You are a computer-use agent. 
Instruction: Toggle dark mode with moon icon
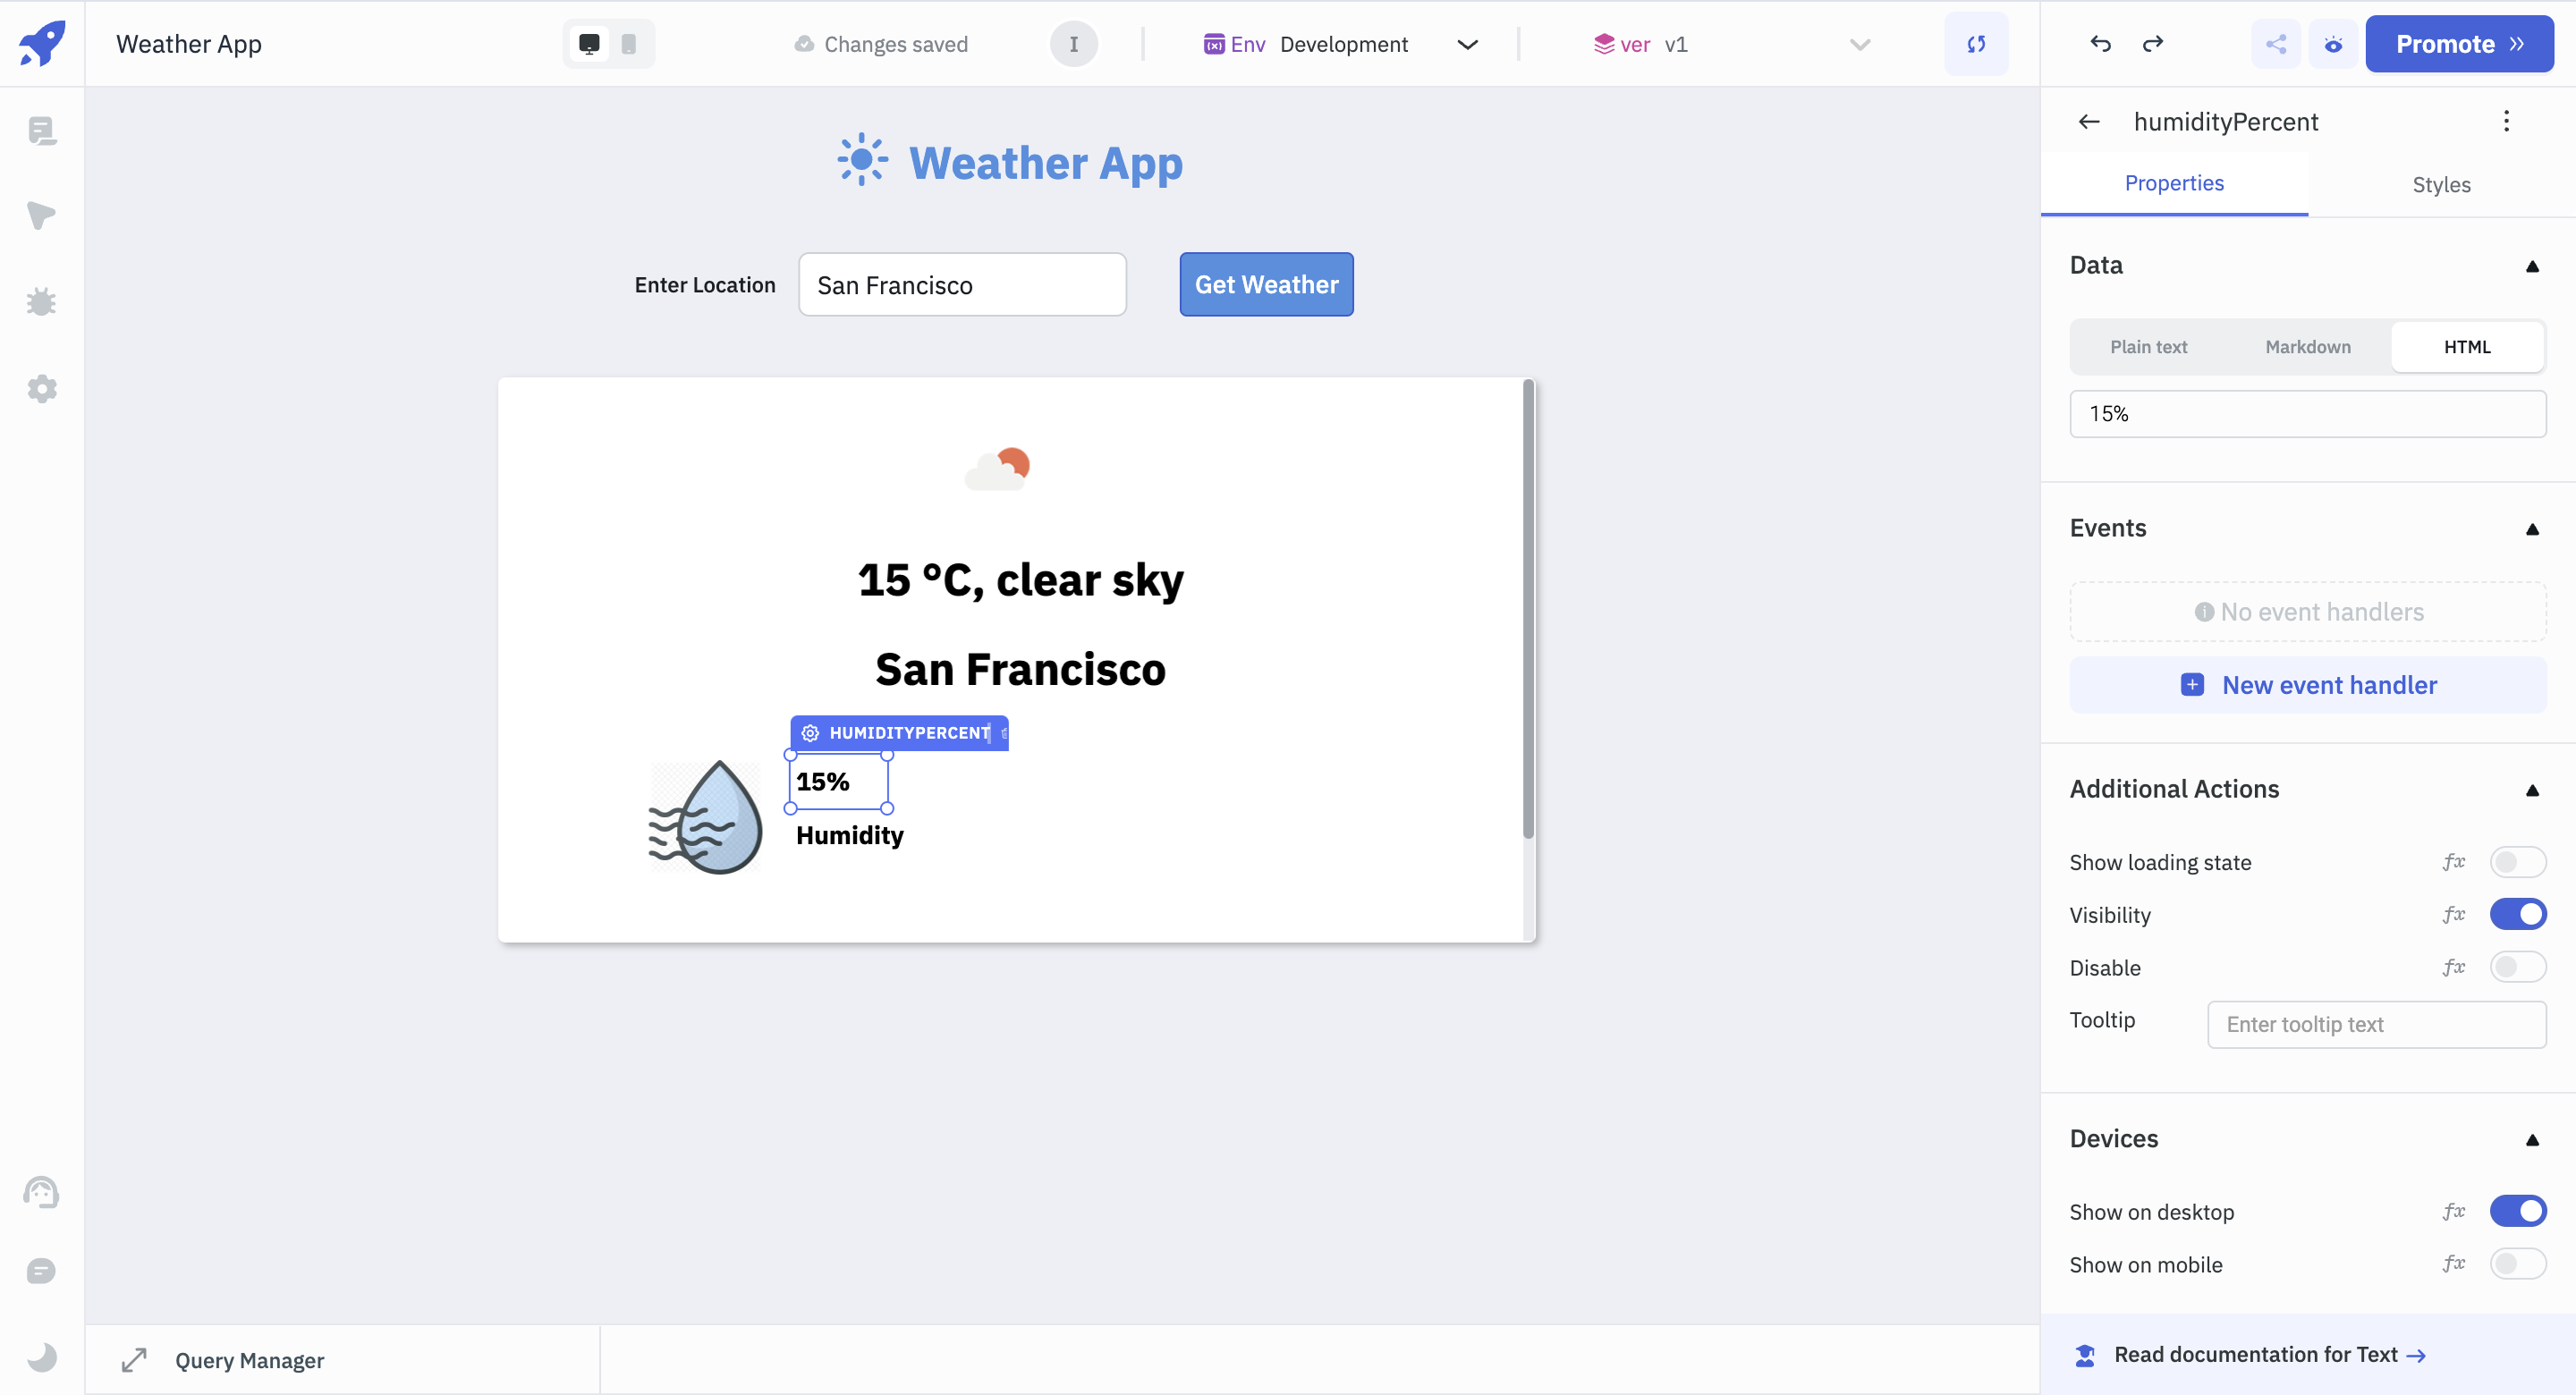coord(41,1357)
